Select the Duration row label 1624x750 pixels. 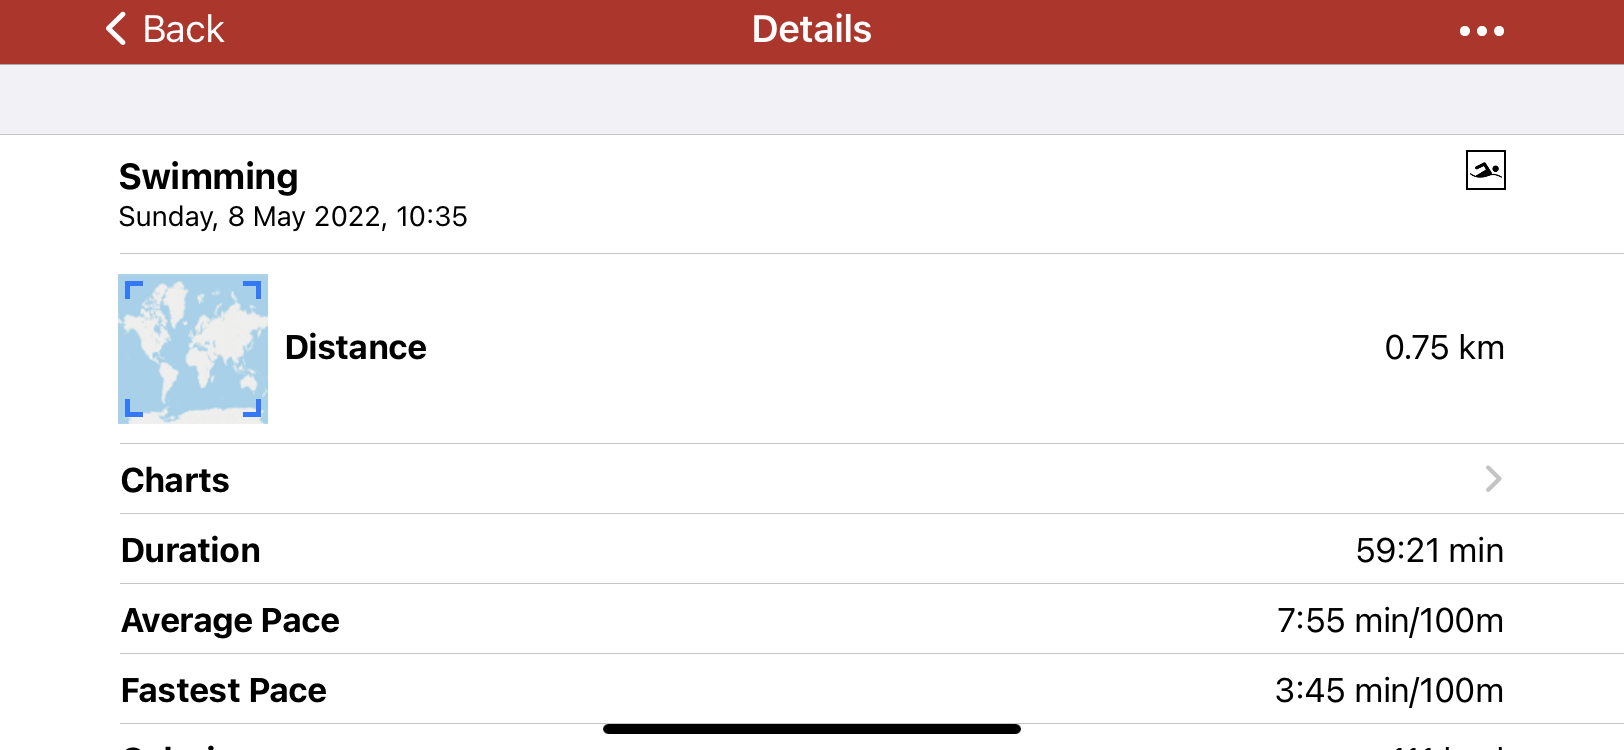pos(191,550)
